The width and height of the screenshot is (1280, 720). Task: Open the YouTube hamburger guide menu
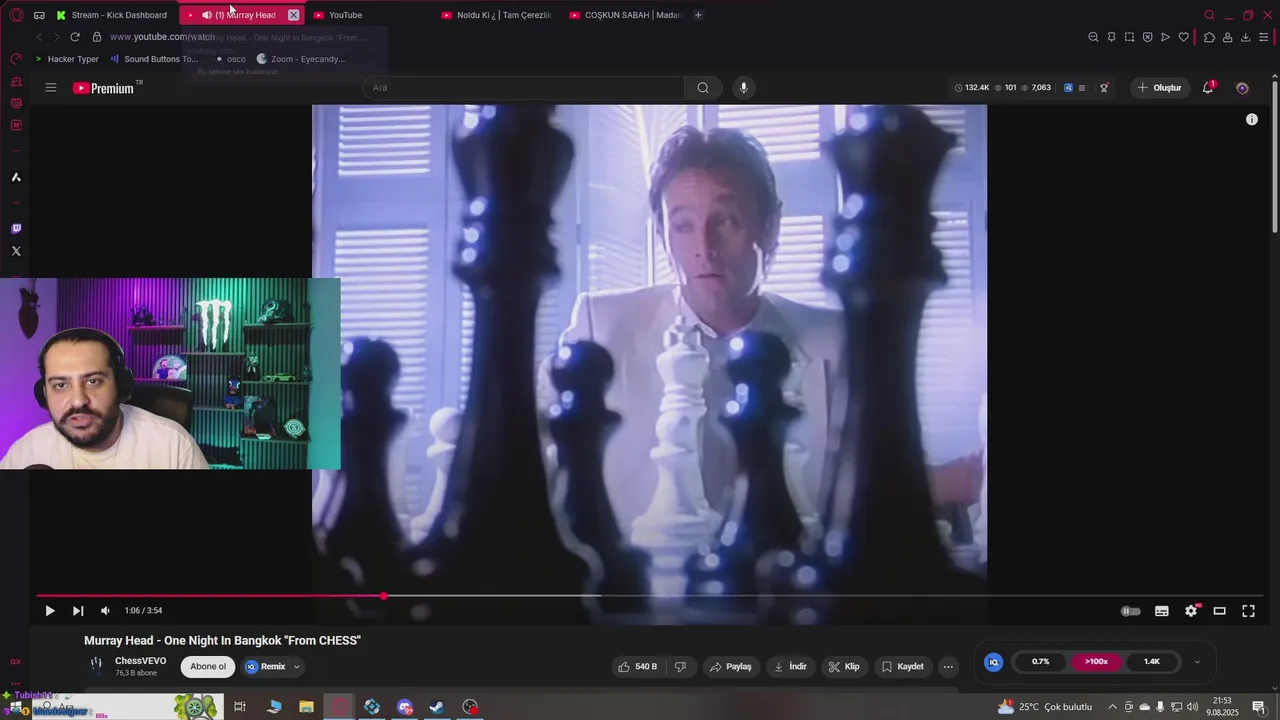click(x=51, y=88)
